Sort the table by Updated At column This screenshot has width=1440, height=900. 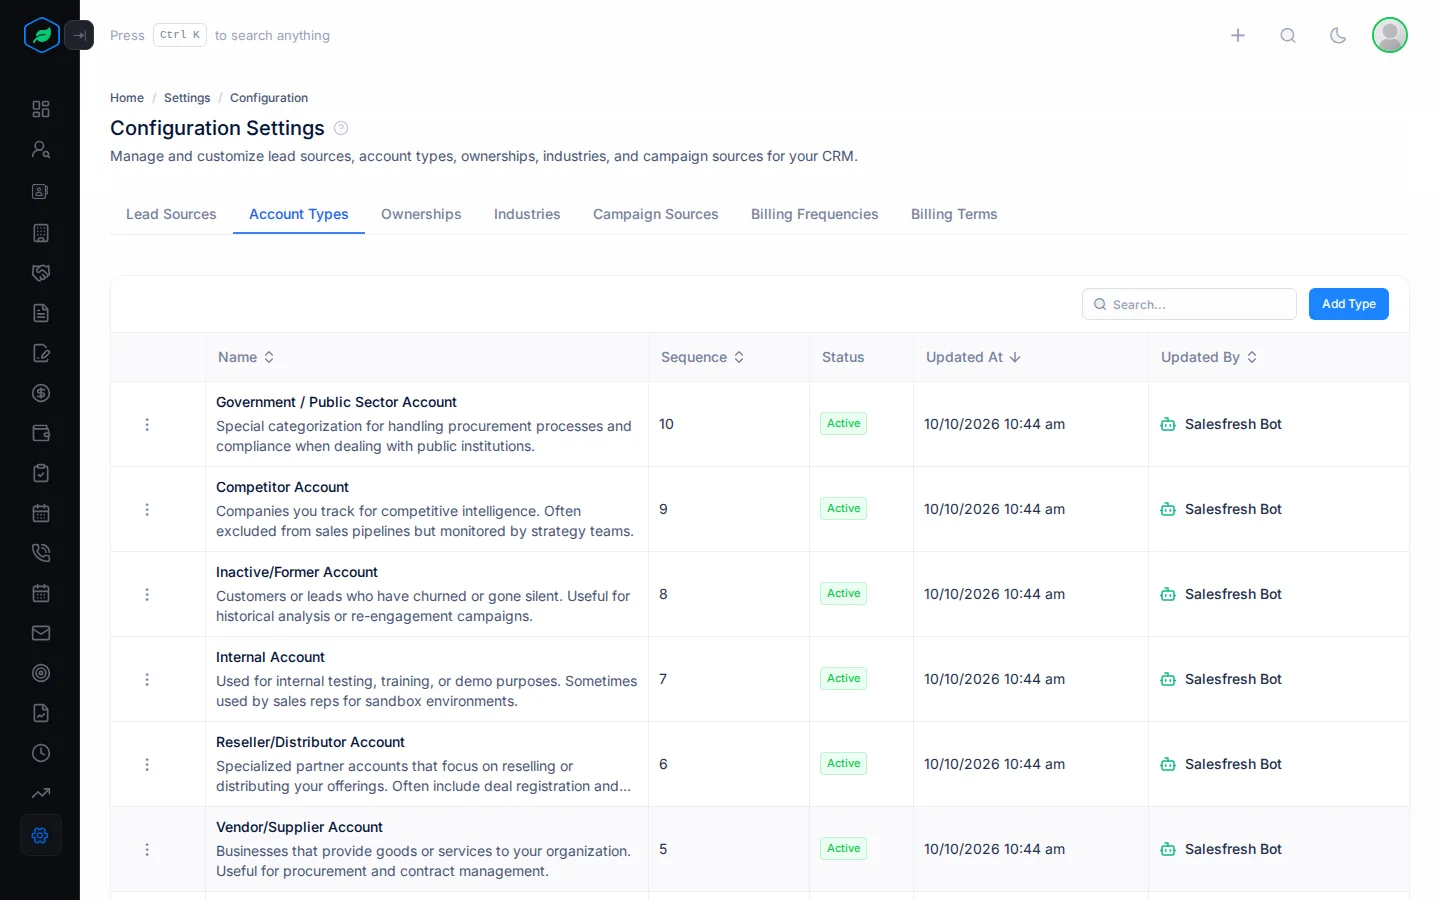(973, 357)
